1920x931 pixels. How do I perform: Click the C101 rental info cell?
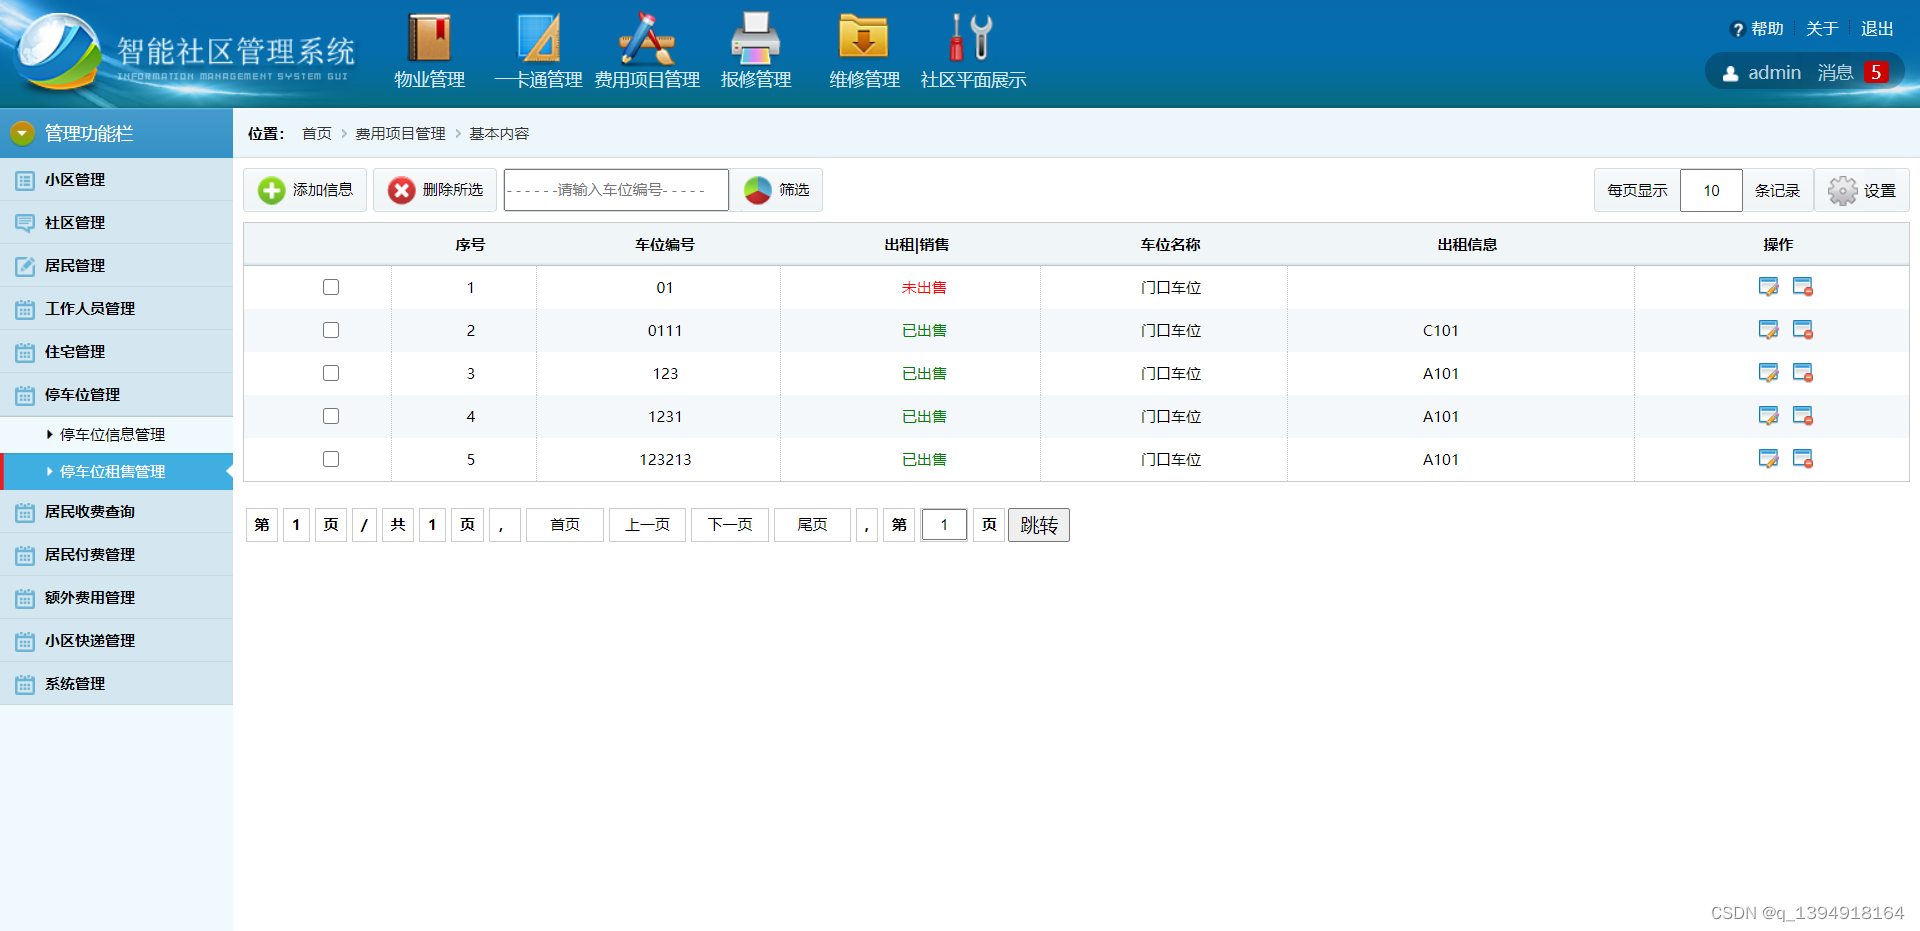click(1441, 331)
